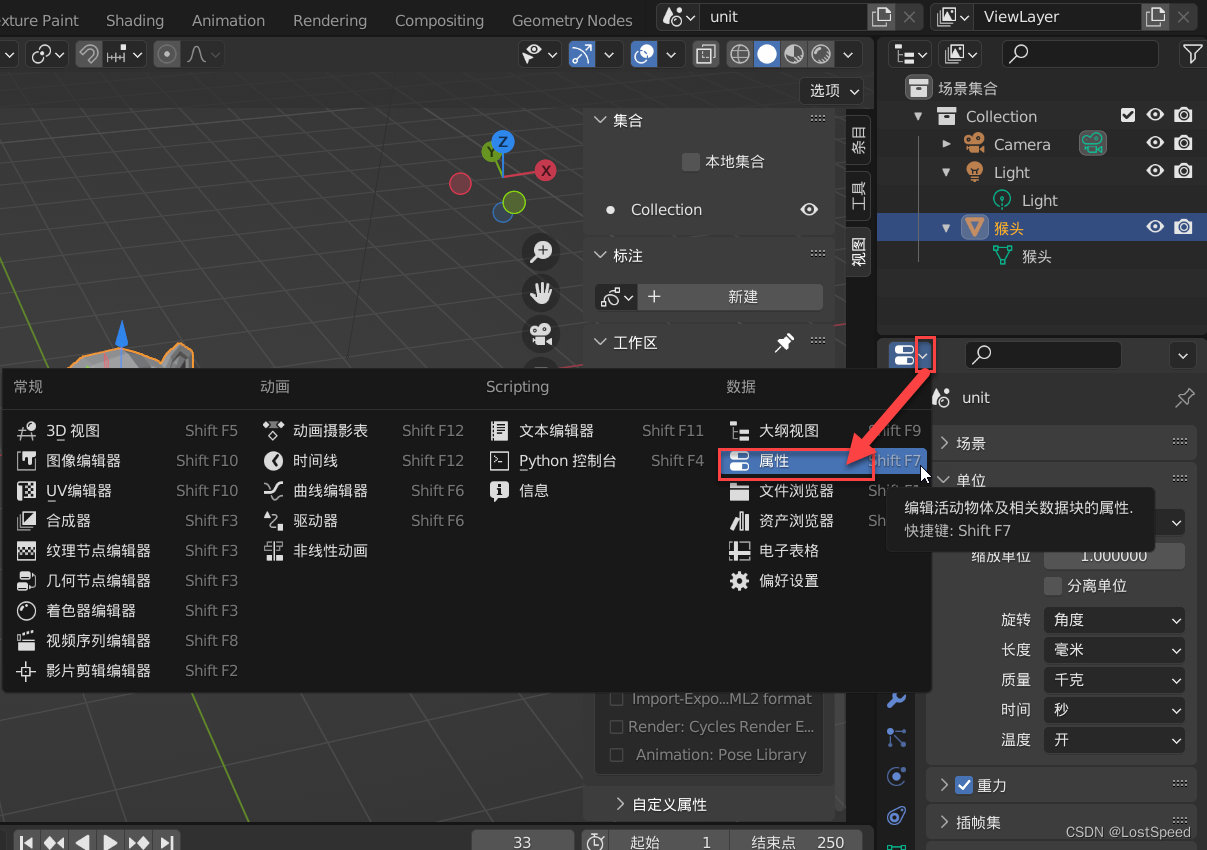Enable rendered viewport shading
1207x850 pixels.
820,54
